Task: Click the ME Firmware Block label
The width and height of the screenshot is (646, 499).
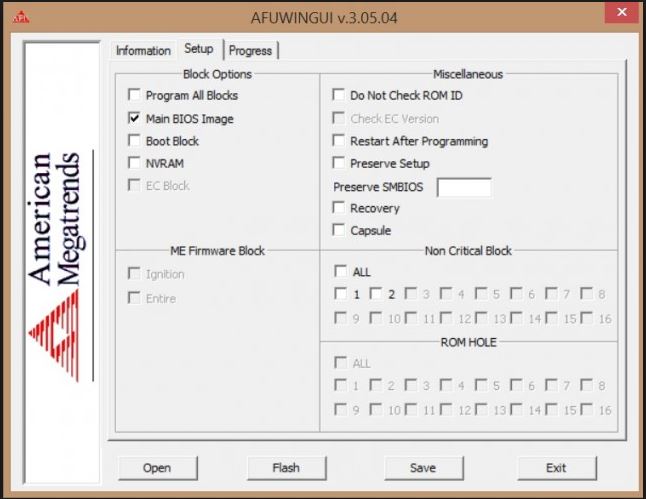Action: tap(218, 251)
